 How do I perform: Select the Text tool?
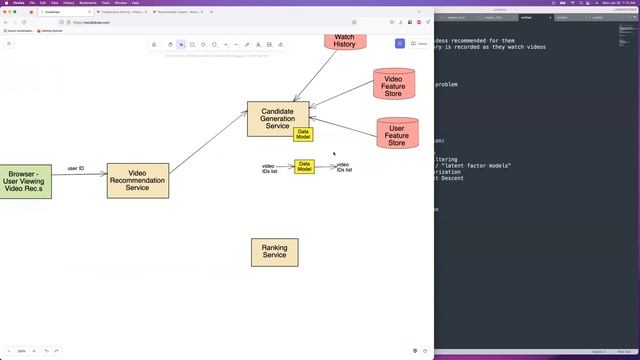pyautogui.click(x=258, y=44)
